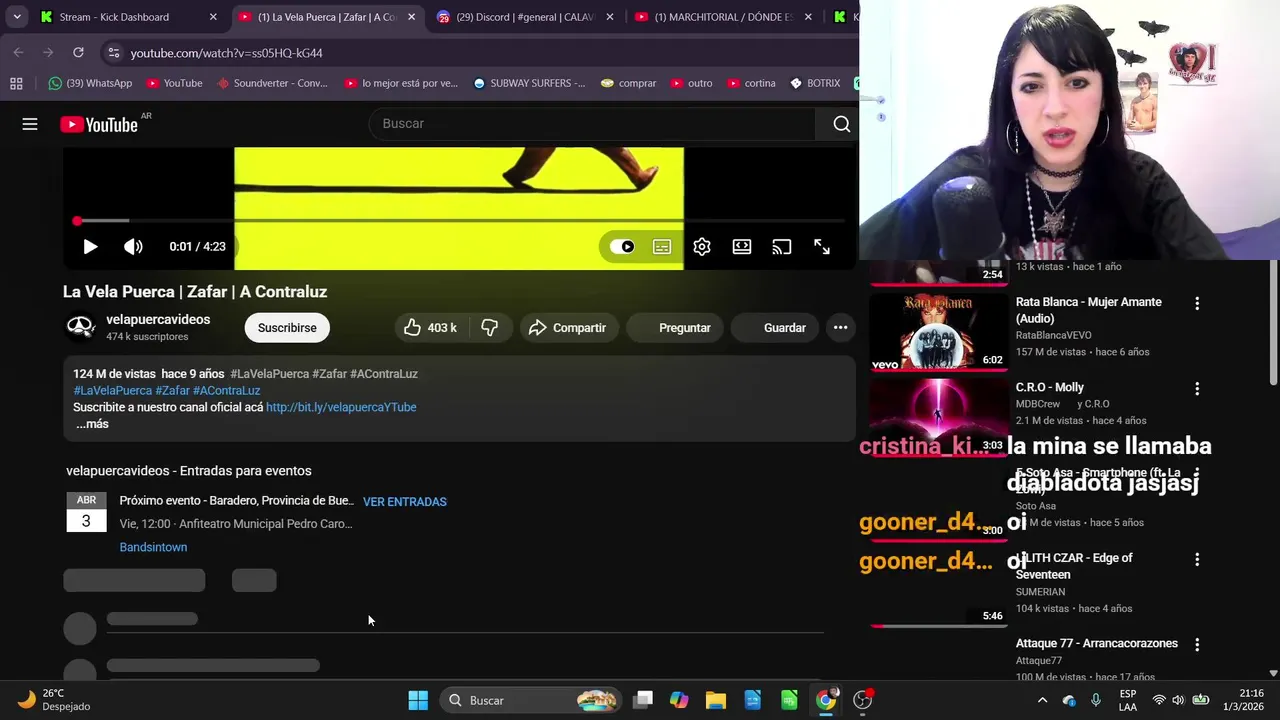Screen dimensions: 1280x720
Task: Close the Stream - Kick Dashboard tab
Action: tap(213, 17)
